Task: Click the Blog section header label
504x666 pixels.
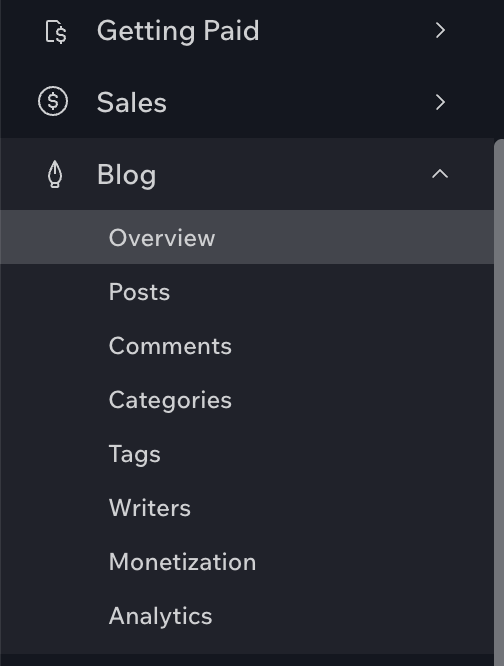Action: [127, 175]
